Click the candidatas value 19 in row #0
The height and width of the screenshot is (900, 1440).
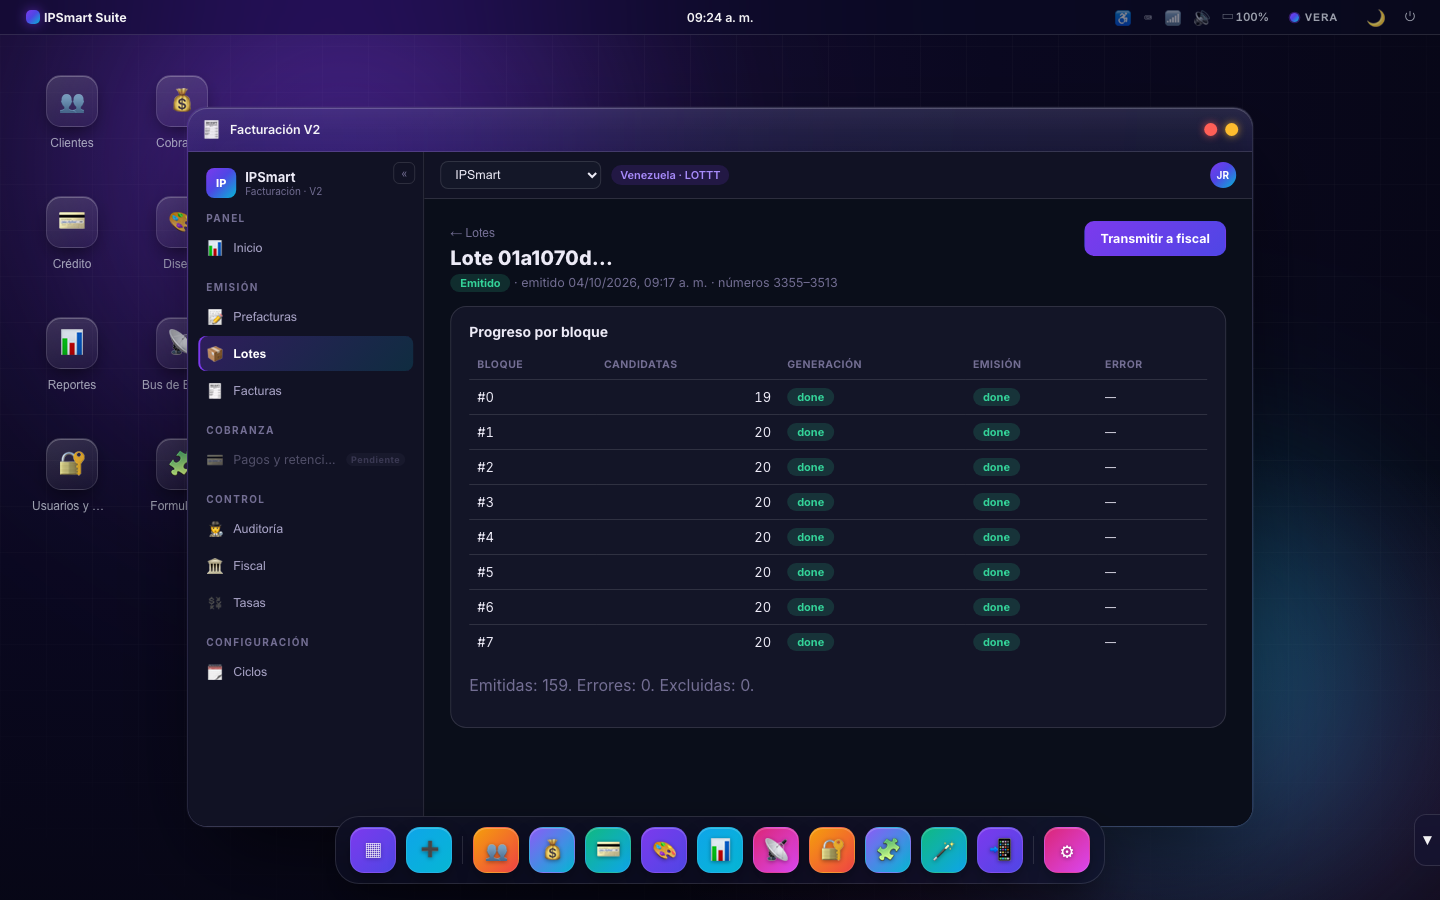coord(763,397)
